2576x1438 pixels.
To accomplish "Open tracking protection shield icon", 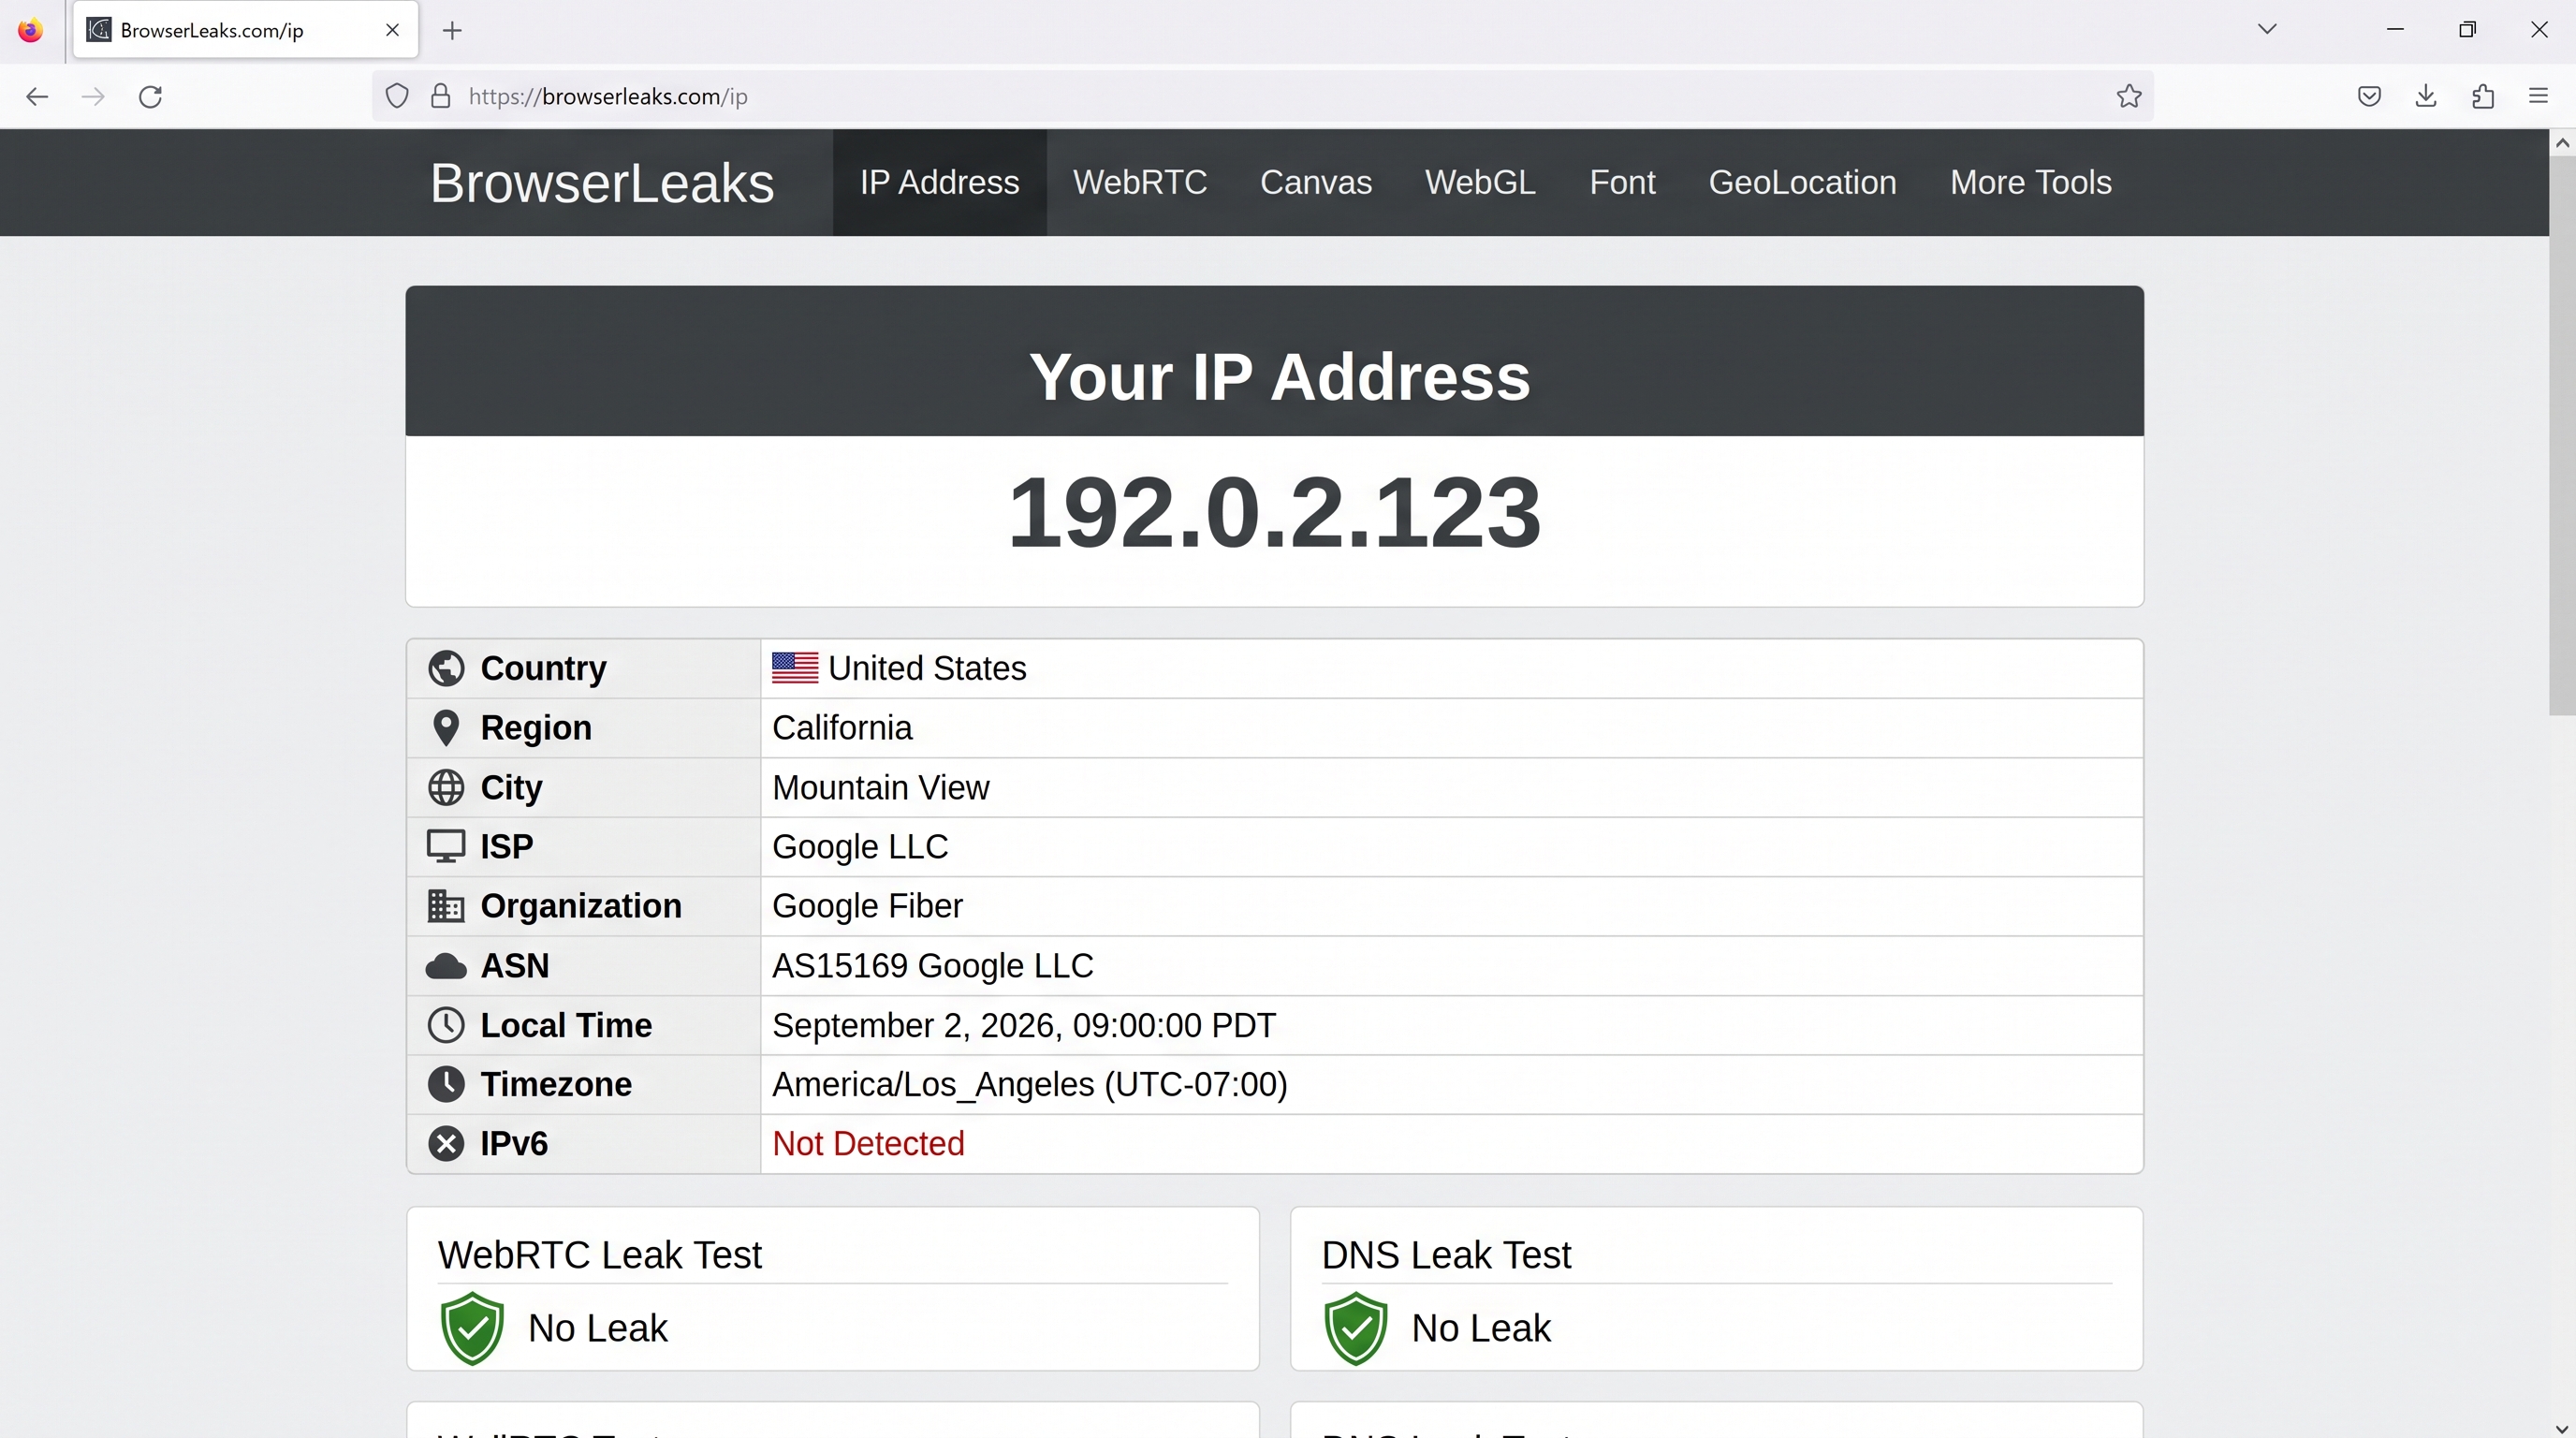I will [x=397, y=96].
